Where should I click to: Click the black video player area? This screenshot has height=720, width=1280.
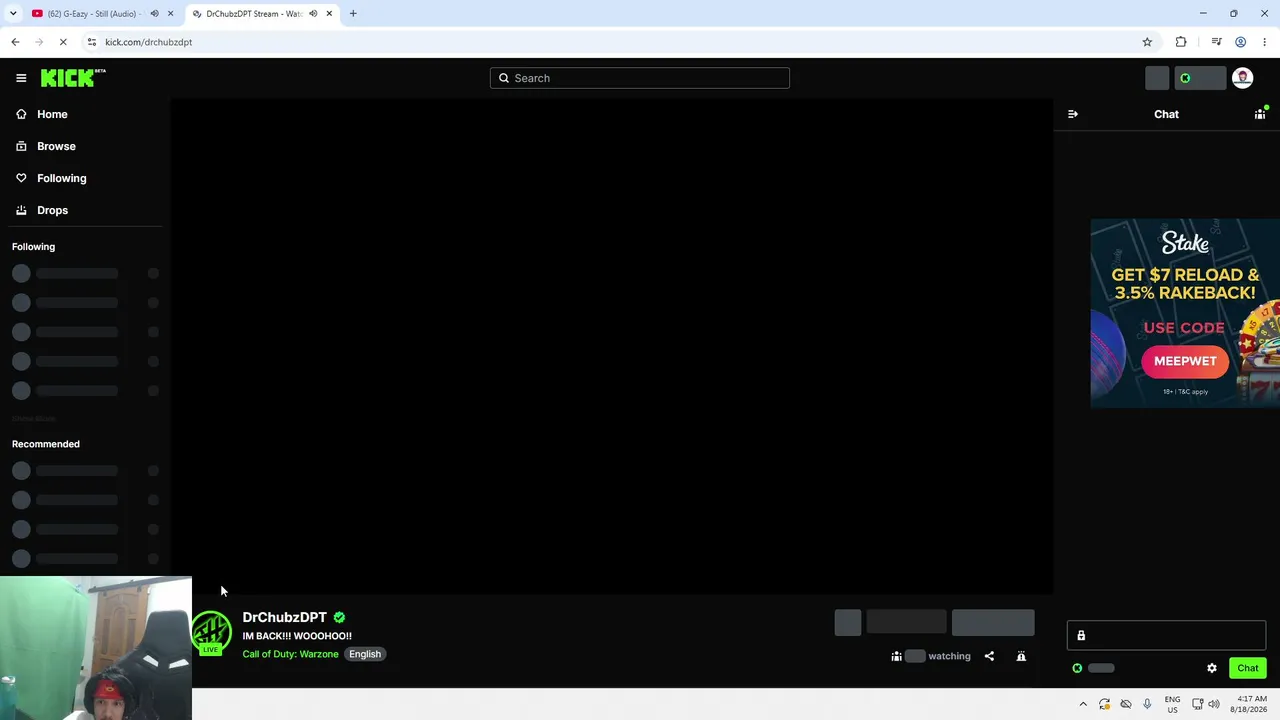(612, 346)
